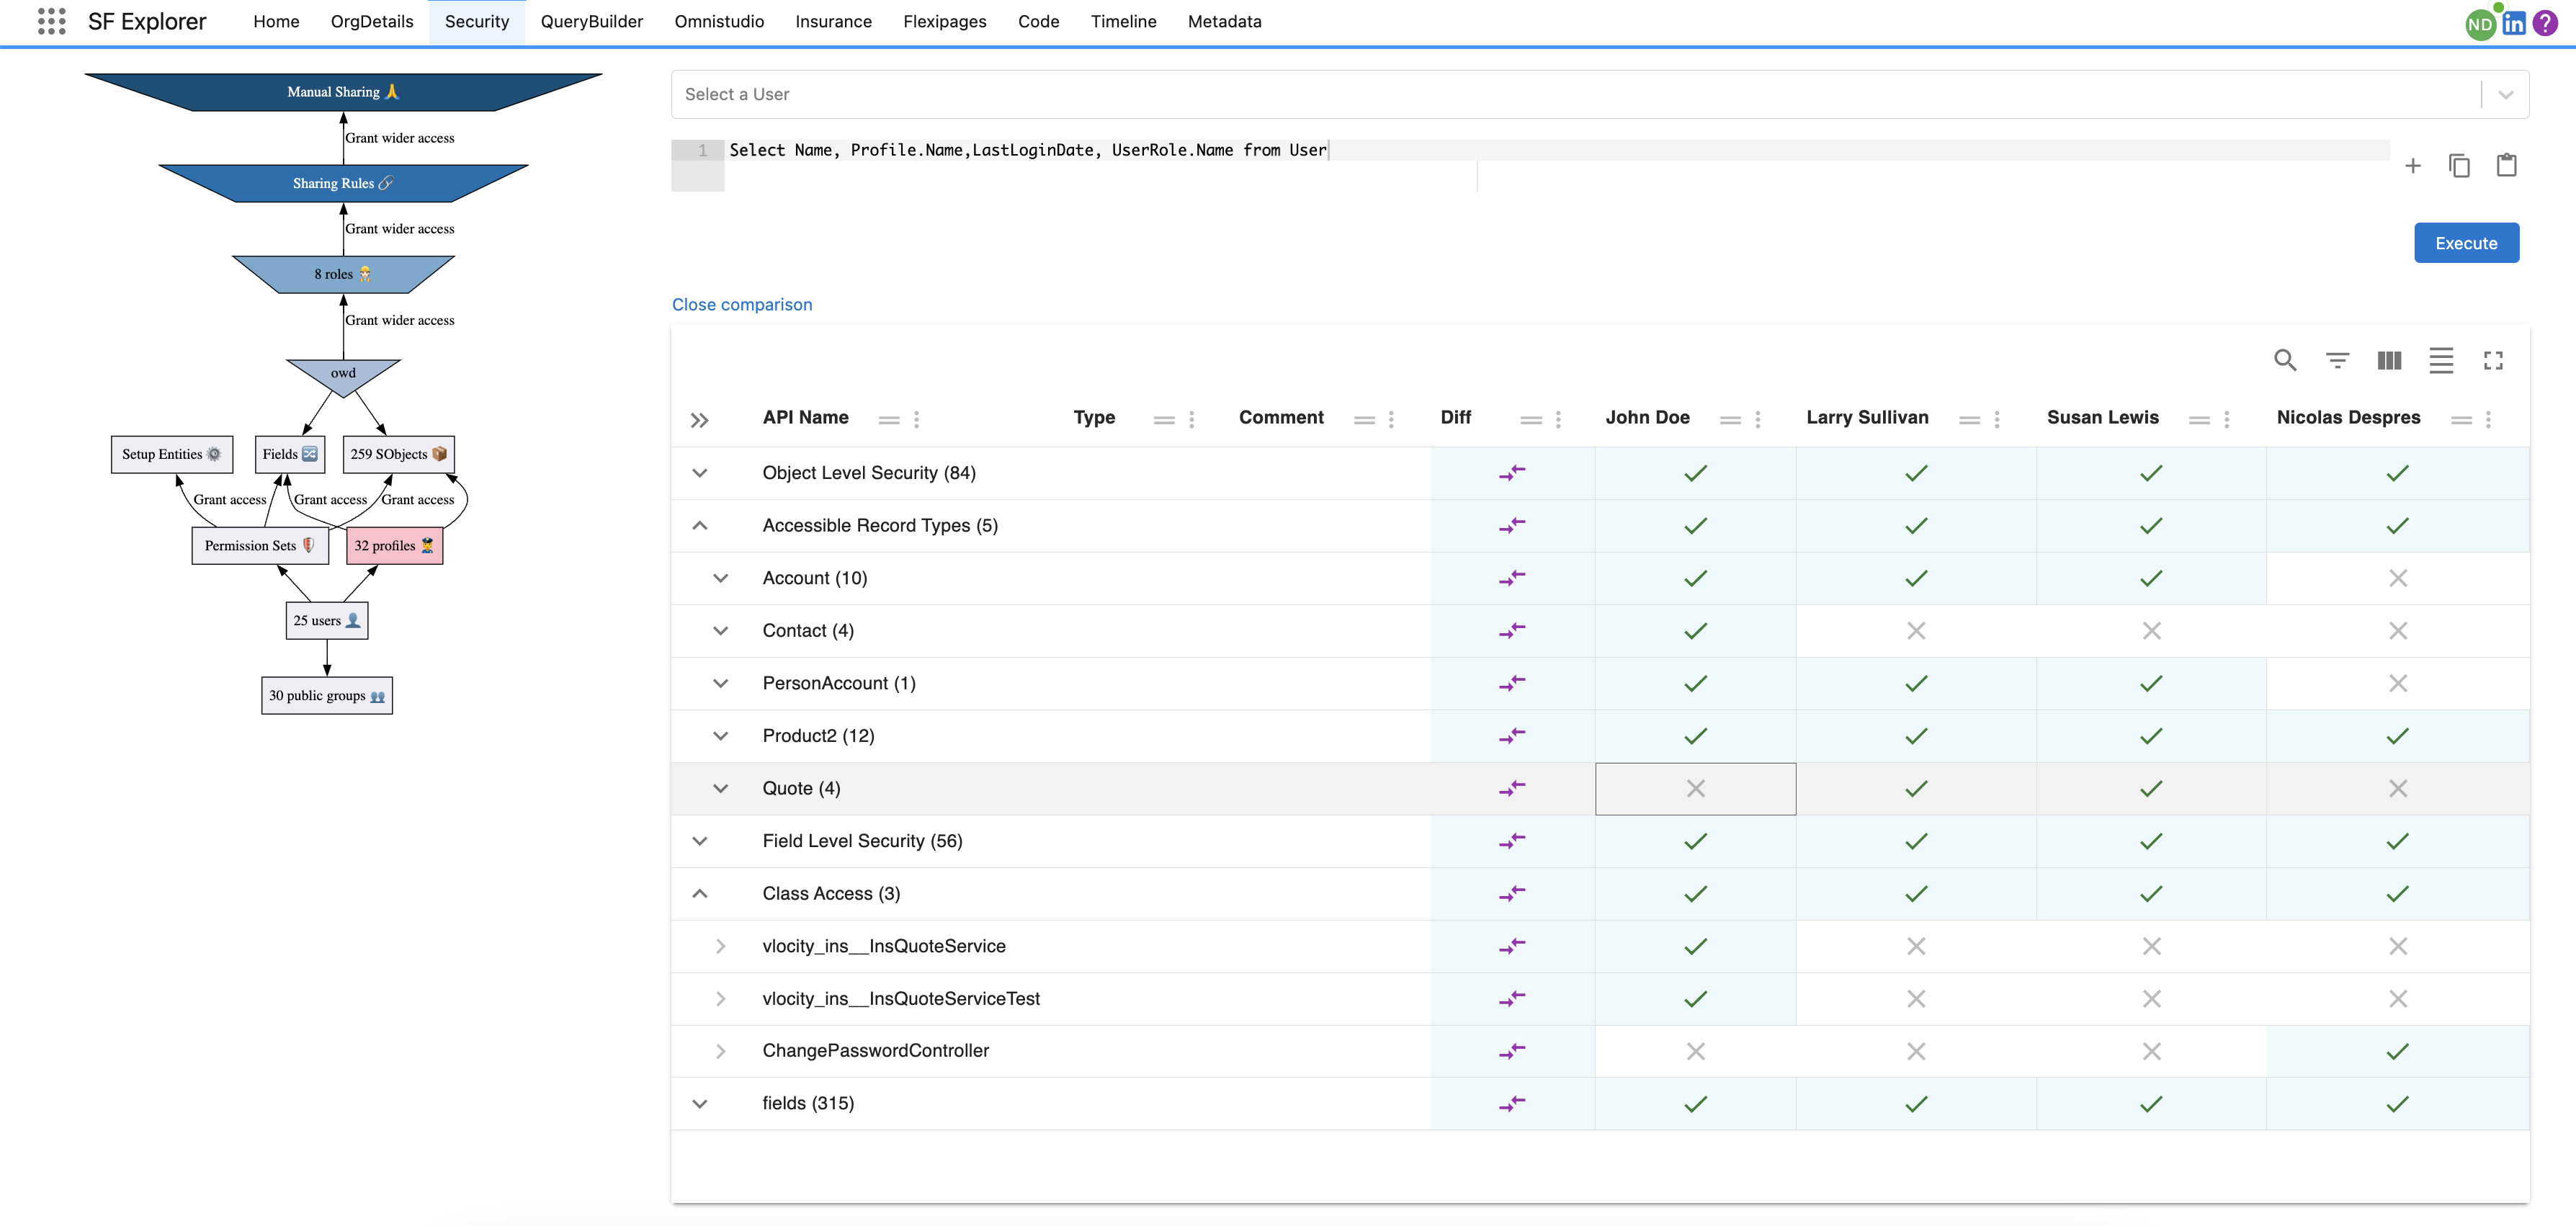The width and height of the screenshot is (2576, 1226).
Task: Click the 30 public groups node
Action: 327,695
